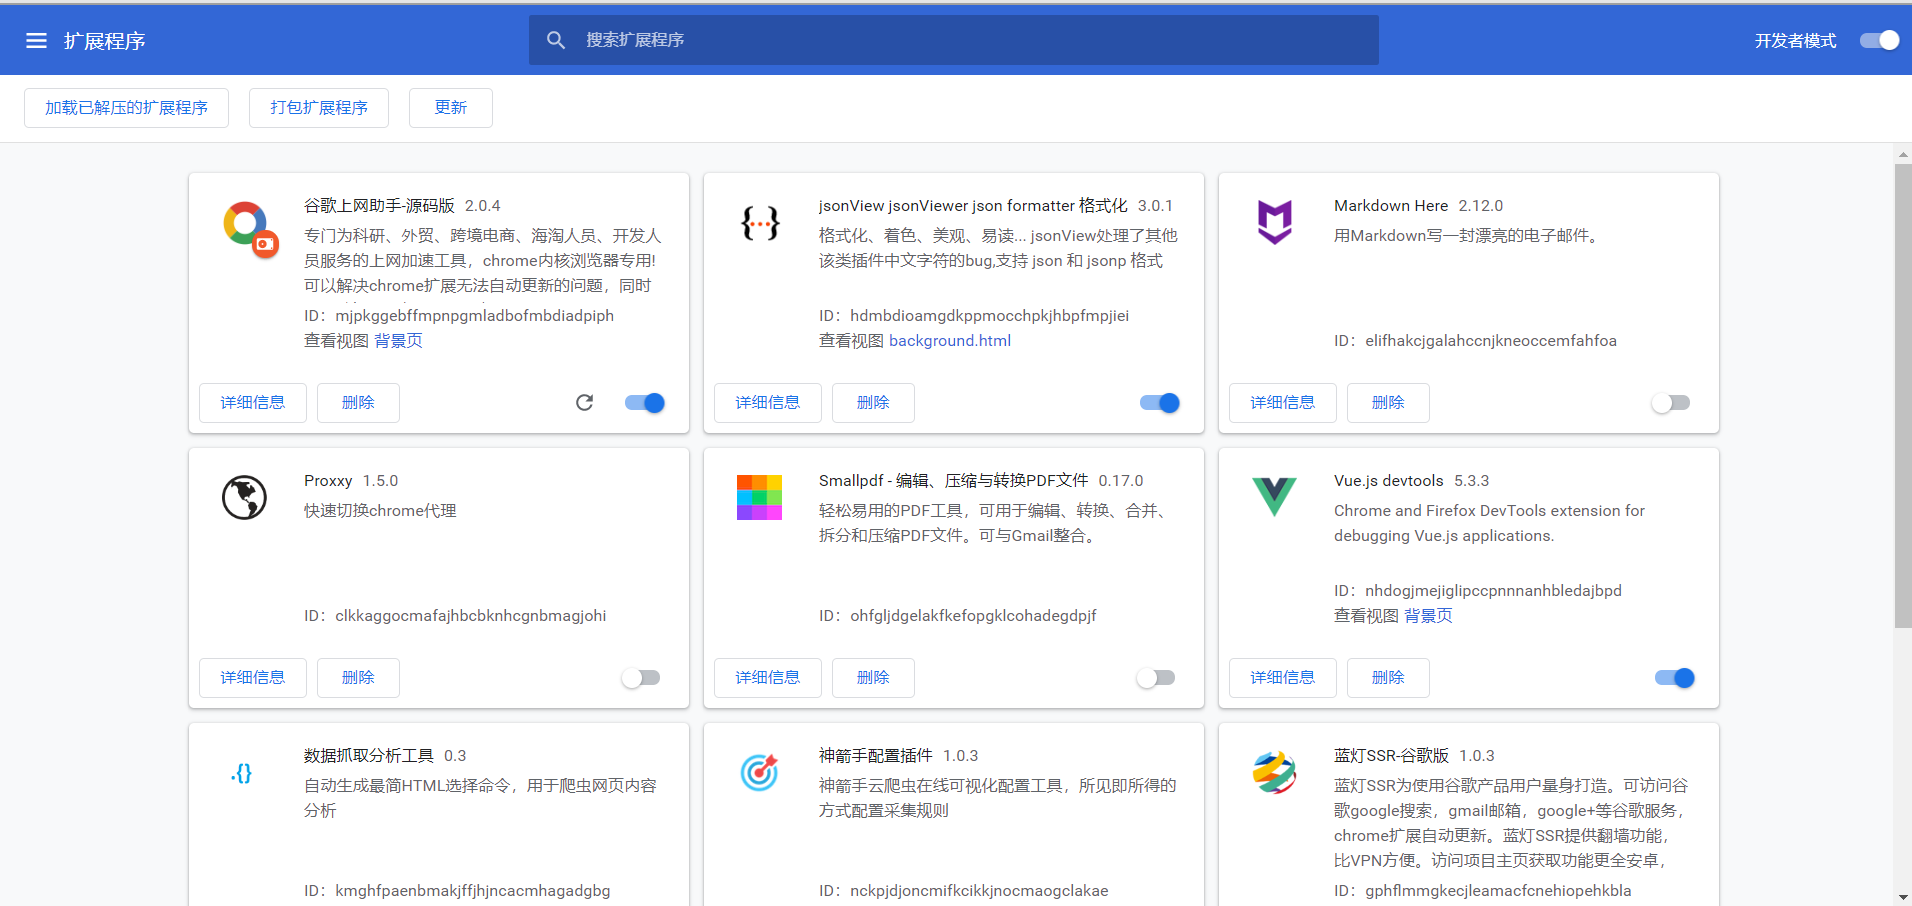This screenshot has width=1912, height=906.
Task: Click 打包扩展程序 button
Action: (319, 108)
